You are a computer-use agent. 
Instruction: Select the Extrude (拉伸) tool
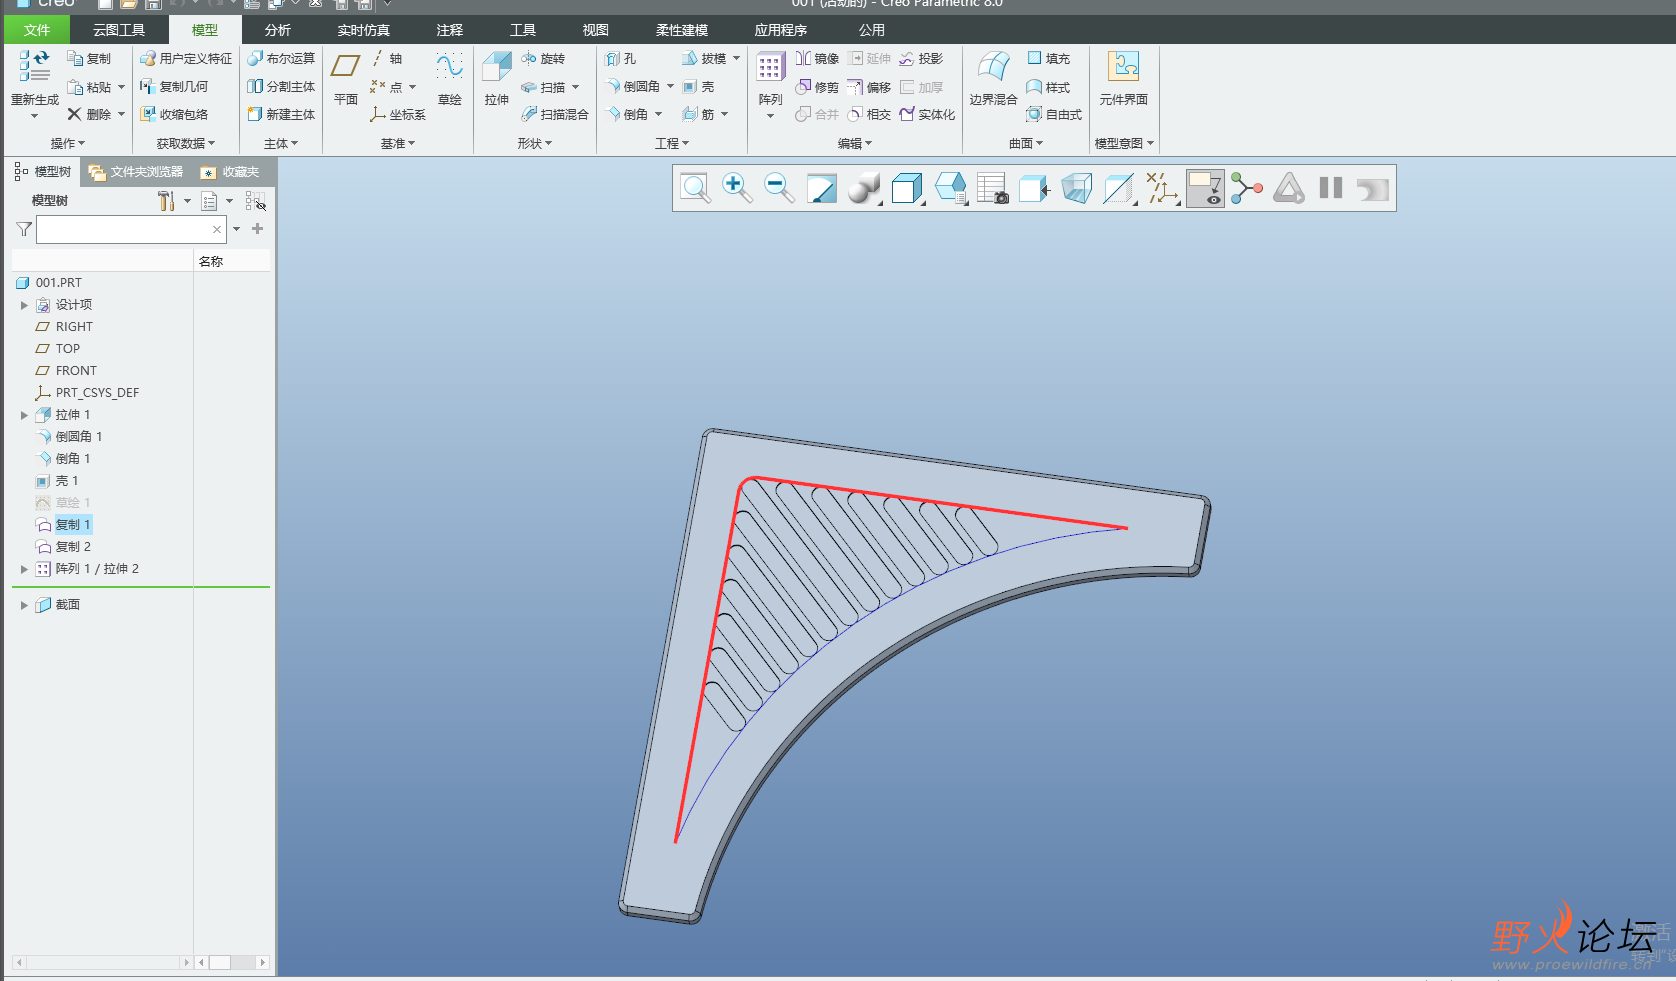coord(496,78)
